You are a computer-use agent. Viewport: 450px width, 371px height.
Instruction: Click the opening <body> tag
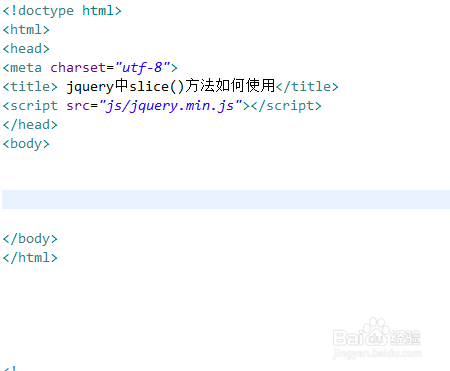(x=26, y=144)
